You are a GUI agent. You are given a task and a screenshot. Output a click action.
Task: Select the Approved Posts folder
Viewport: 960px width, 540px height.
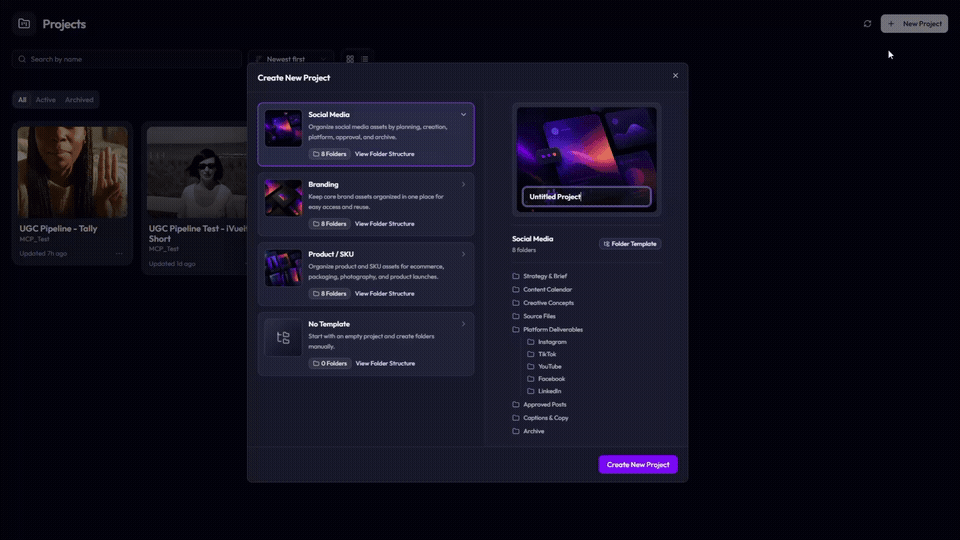(539, 405)
